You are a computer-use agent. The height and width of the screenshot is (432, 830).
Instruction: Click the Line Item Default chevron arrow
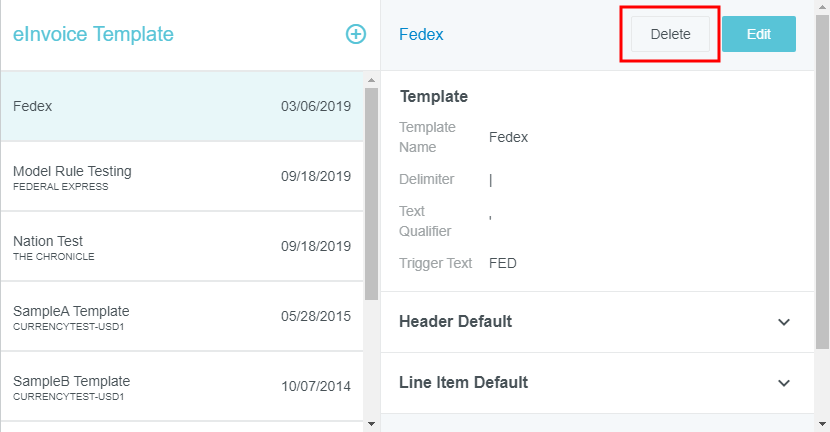pos(784,383)
